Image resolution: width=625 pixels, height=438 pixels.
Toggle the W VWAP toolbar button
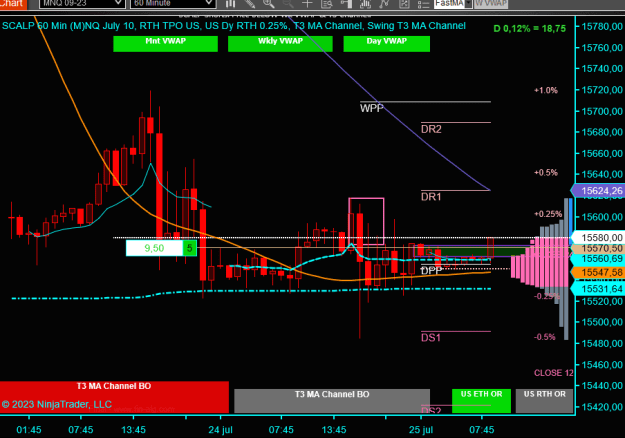pyautogui.click(x=491, y=4)
